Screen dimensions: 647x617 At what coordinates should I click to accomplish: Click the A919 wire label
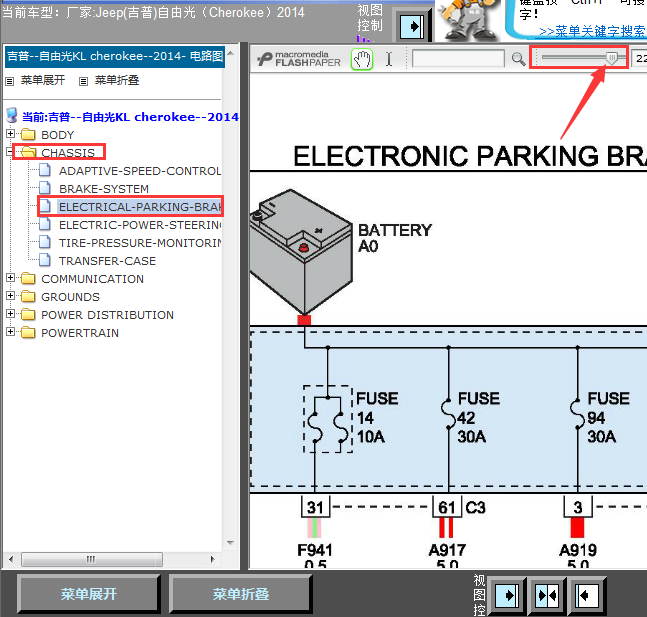pyautogui.click(x=578, y=550)
